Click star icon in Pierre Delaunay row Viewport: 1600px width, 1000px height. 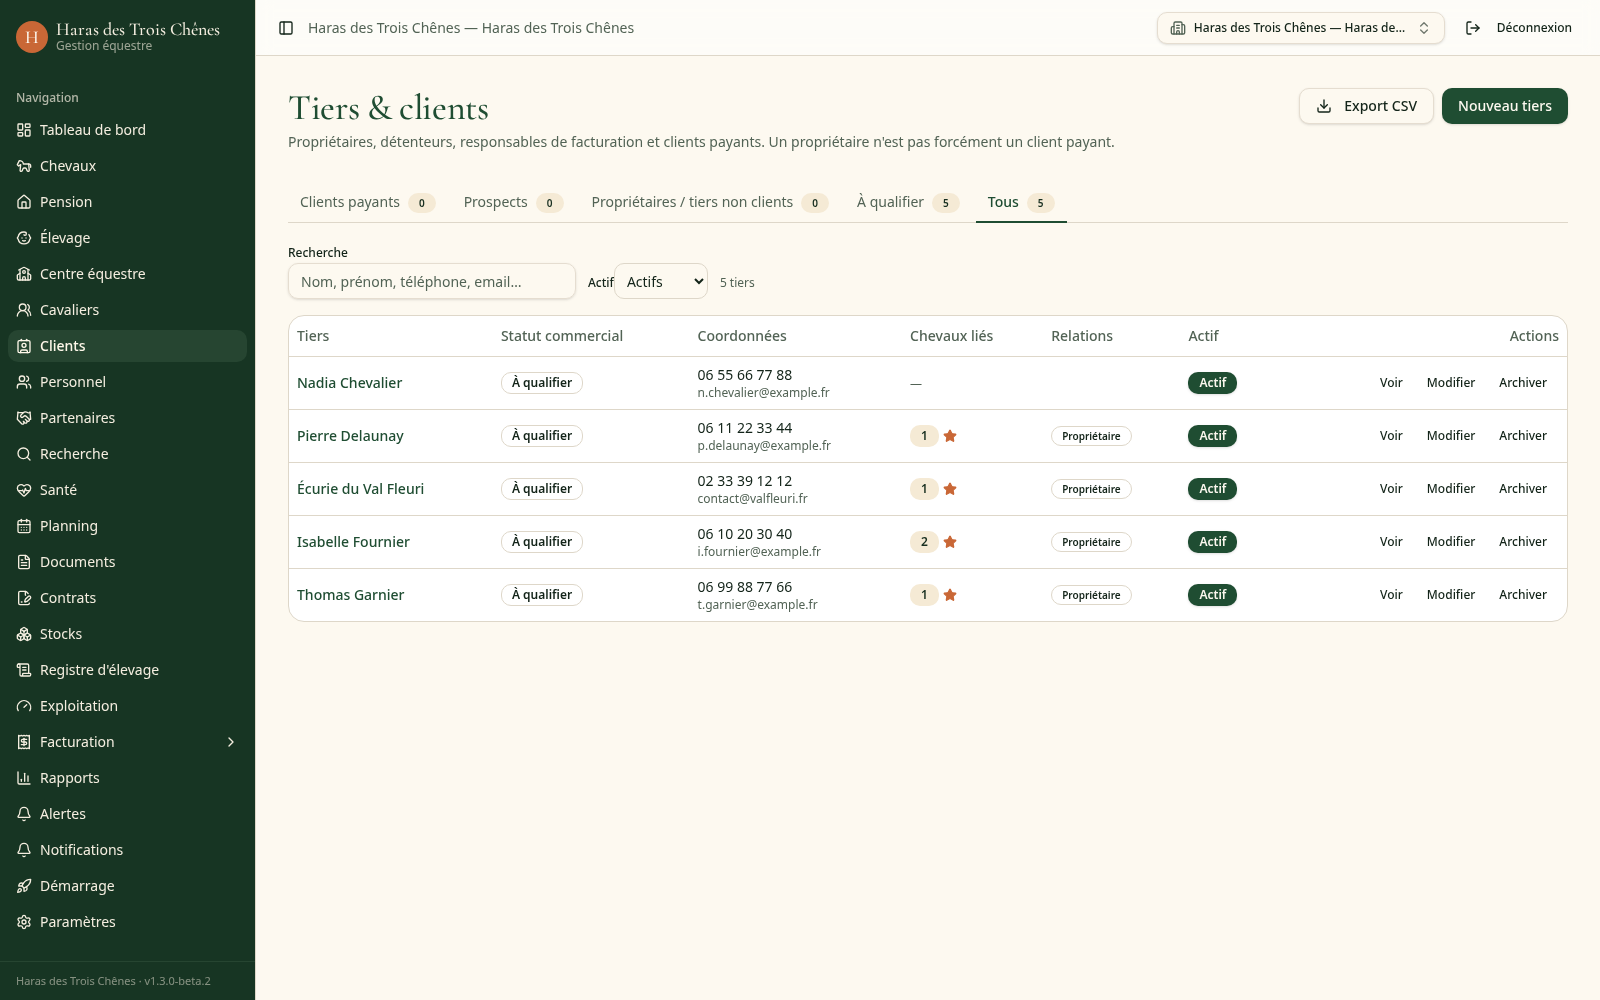point(950,436)
